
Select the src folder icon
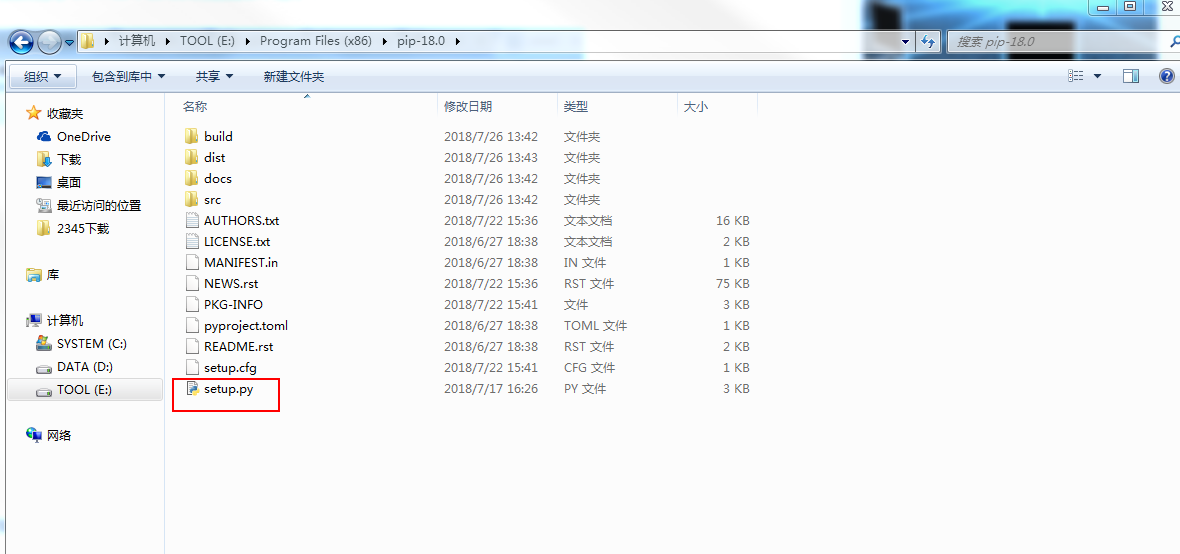[x=192, y=199]
